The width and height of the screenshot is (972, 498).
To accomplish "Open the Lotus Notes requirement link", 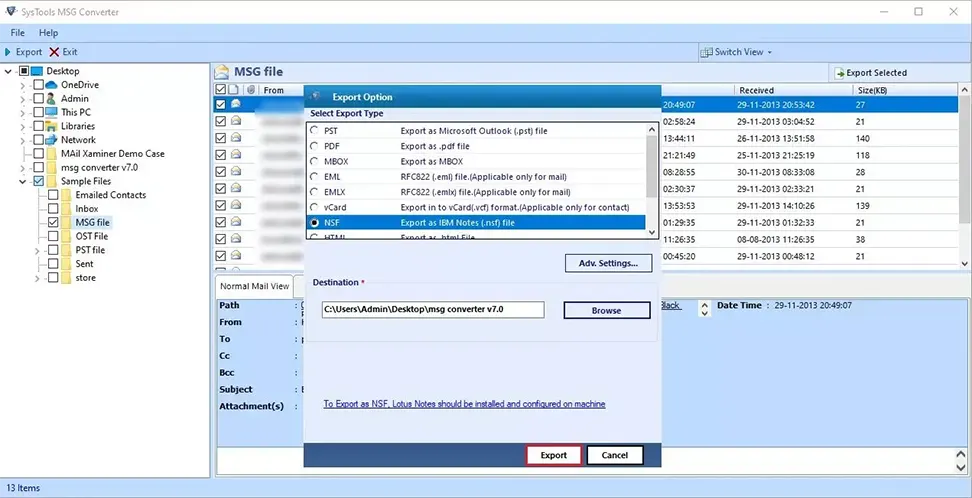I will [x=464, y=404].
